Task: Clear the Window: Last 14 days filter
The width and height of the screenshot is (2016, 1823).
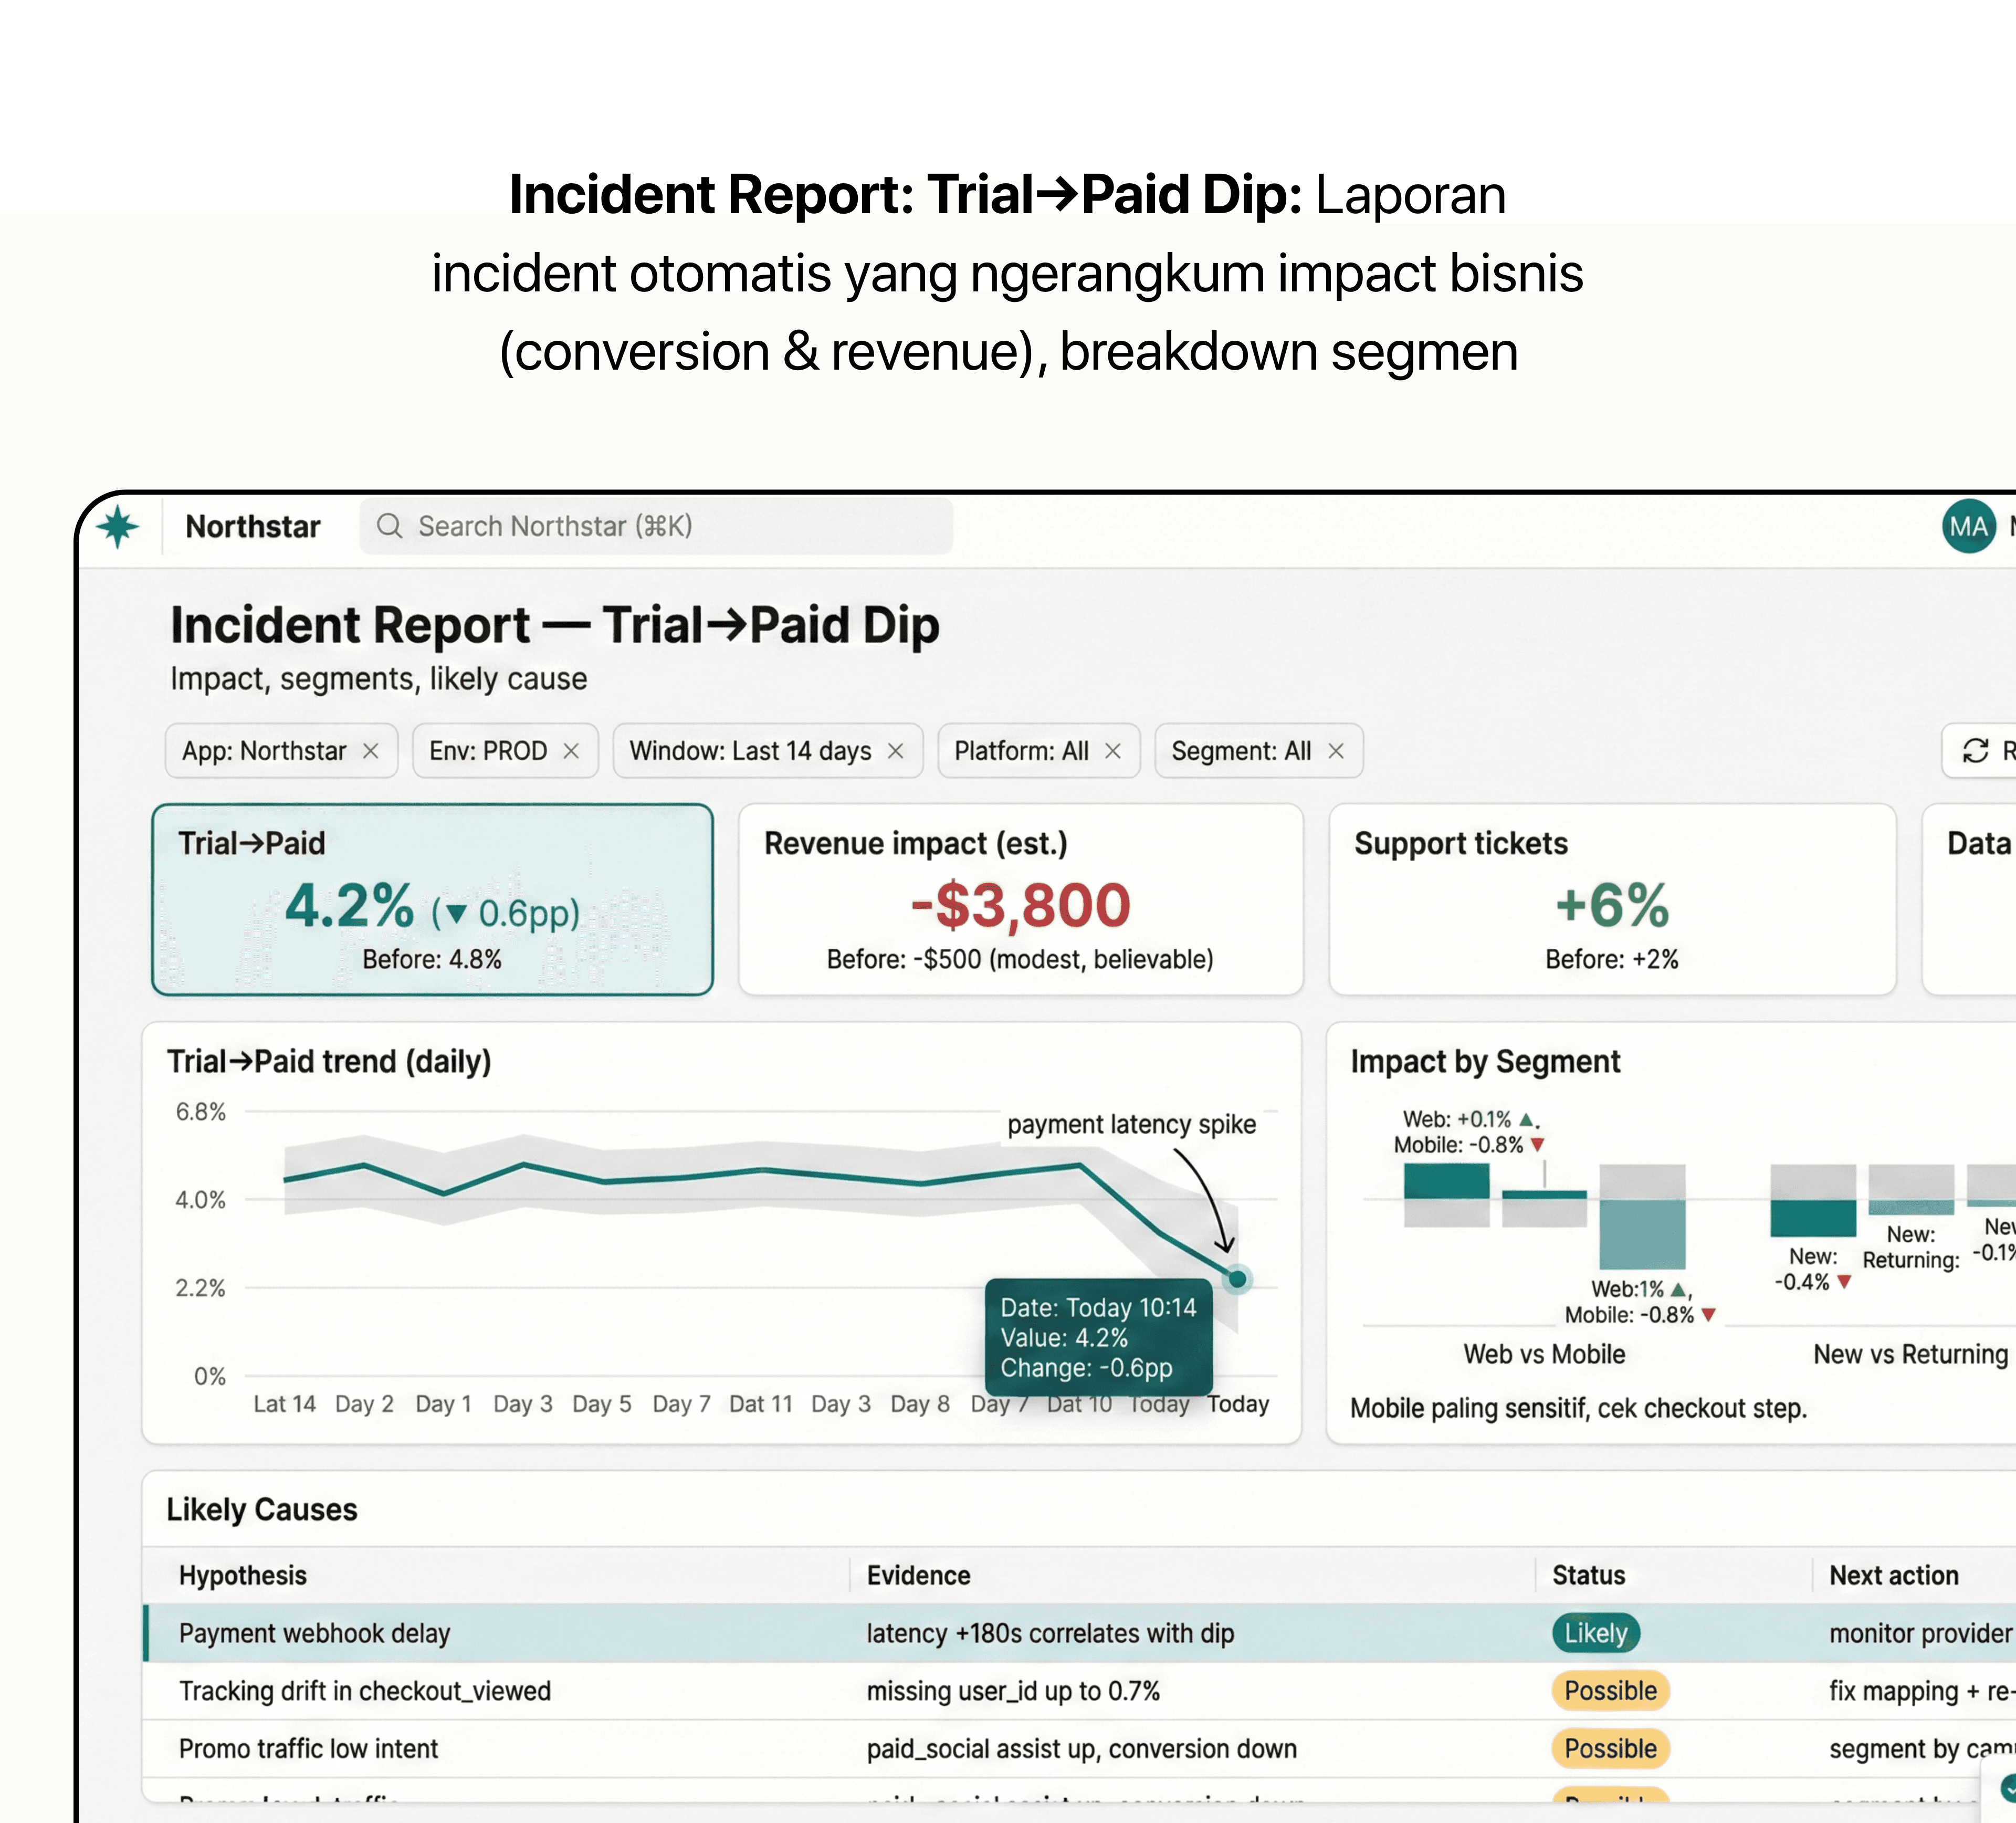Action: point(896,751)
